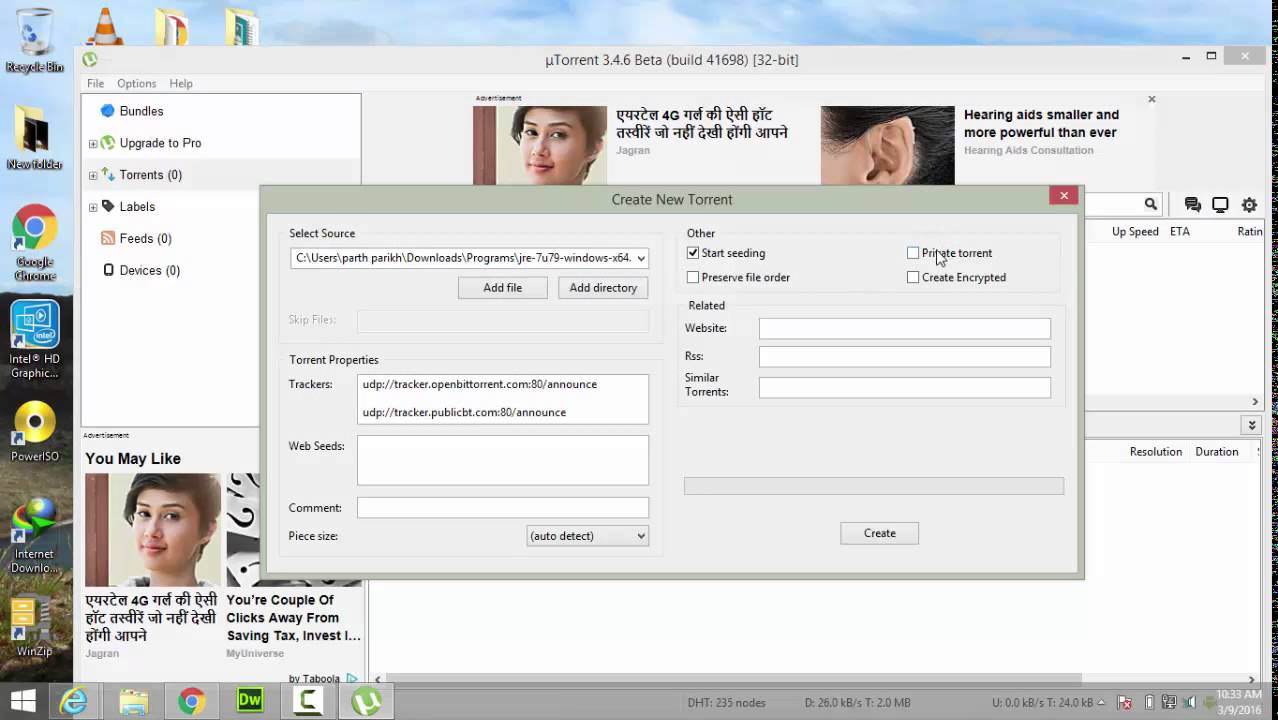1278x720 pixels.
Task: Check Preserve file order option
Action: (x=693, y=277)
